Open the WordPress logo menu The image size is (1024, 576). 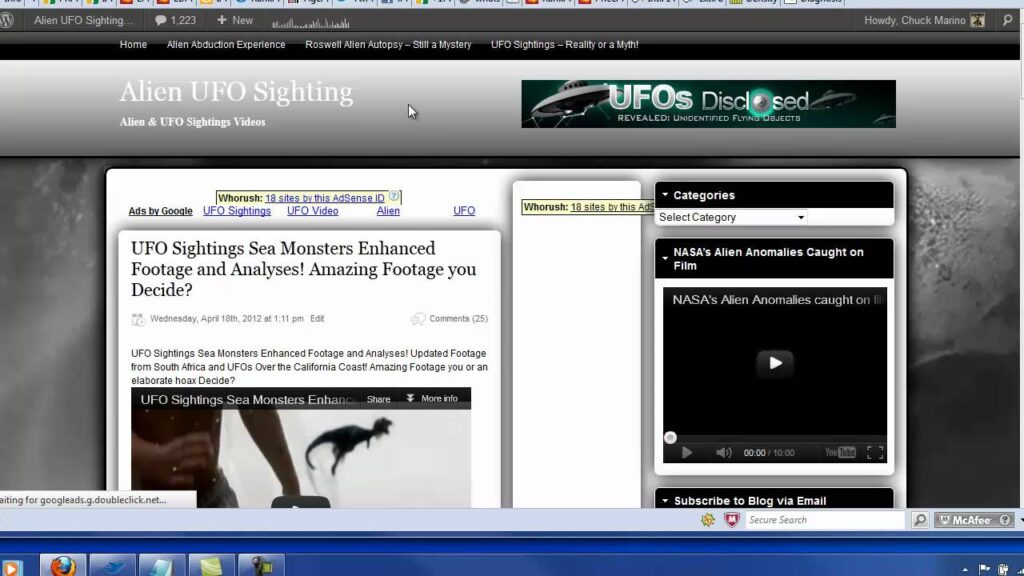coord(7,20)
